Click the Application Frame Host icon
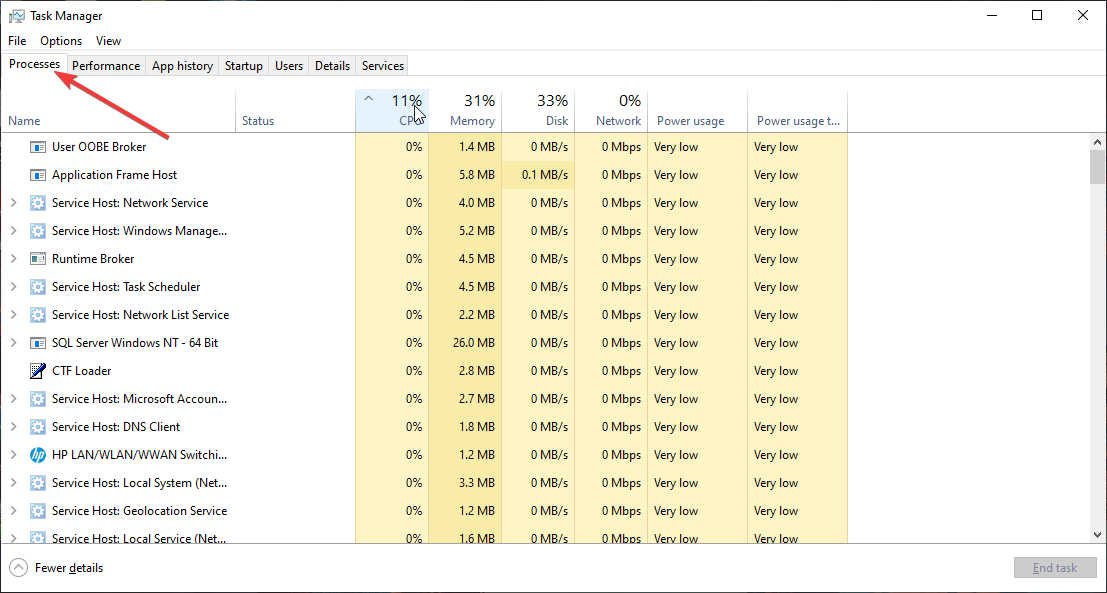Image resolution: width=1107 pixels, height=593 pixels. tap(38, 175)
